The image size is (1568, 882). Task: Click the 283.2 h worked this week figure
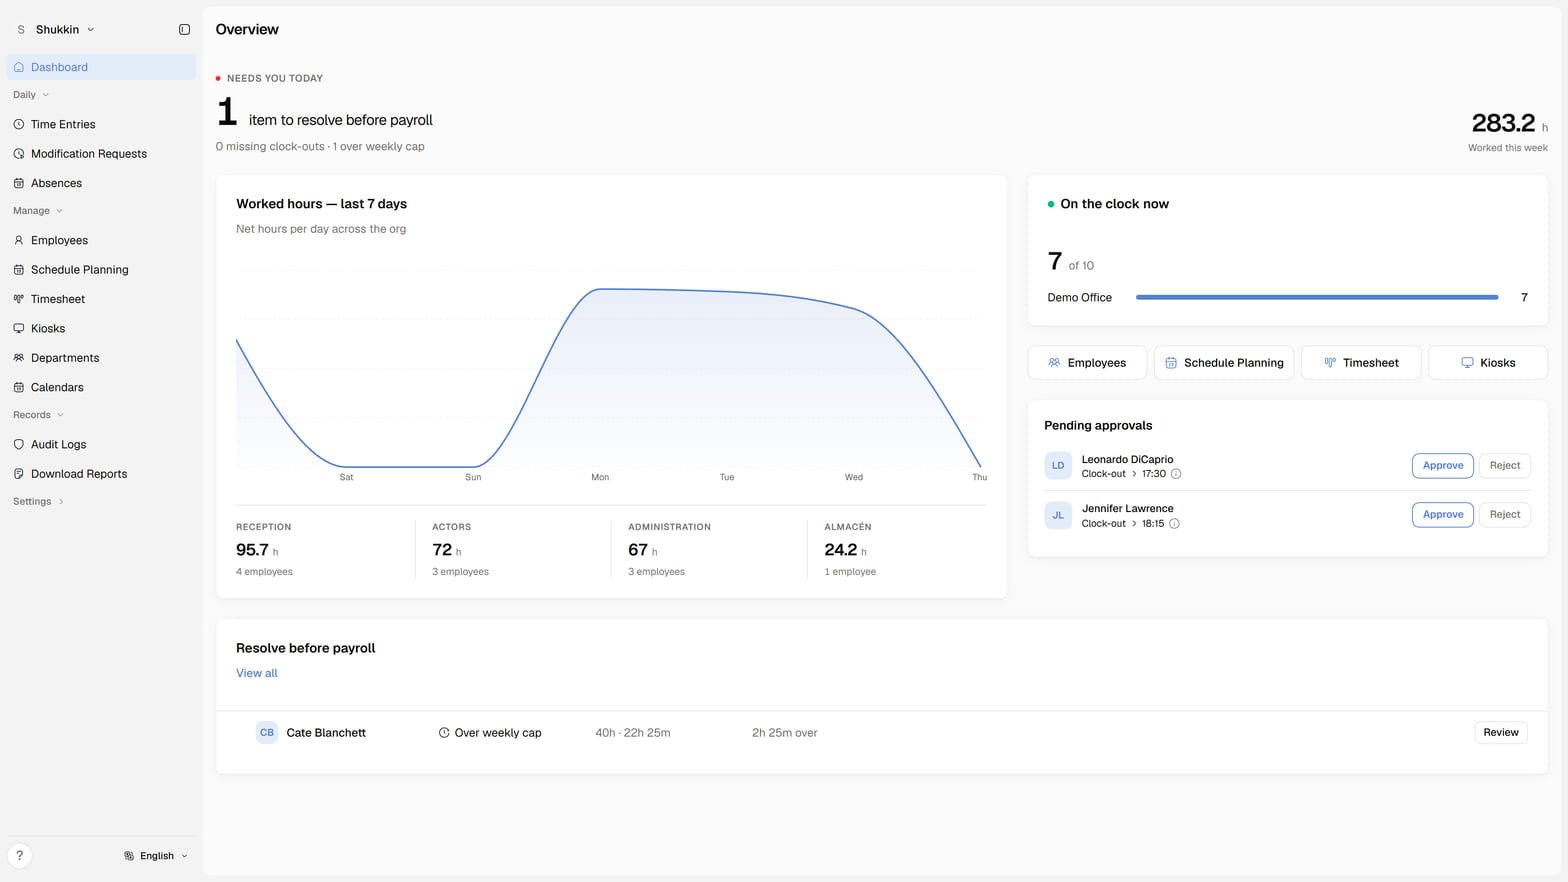tap(1509, 123)
